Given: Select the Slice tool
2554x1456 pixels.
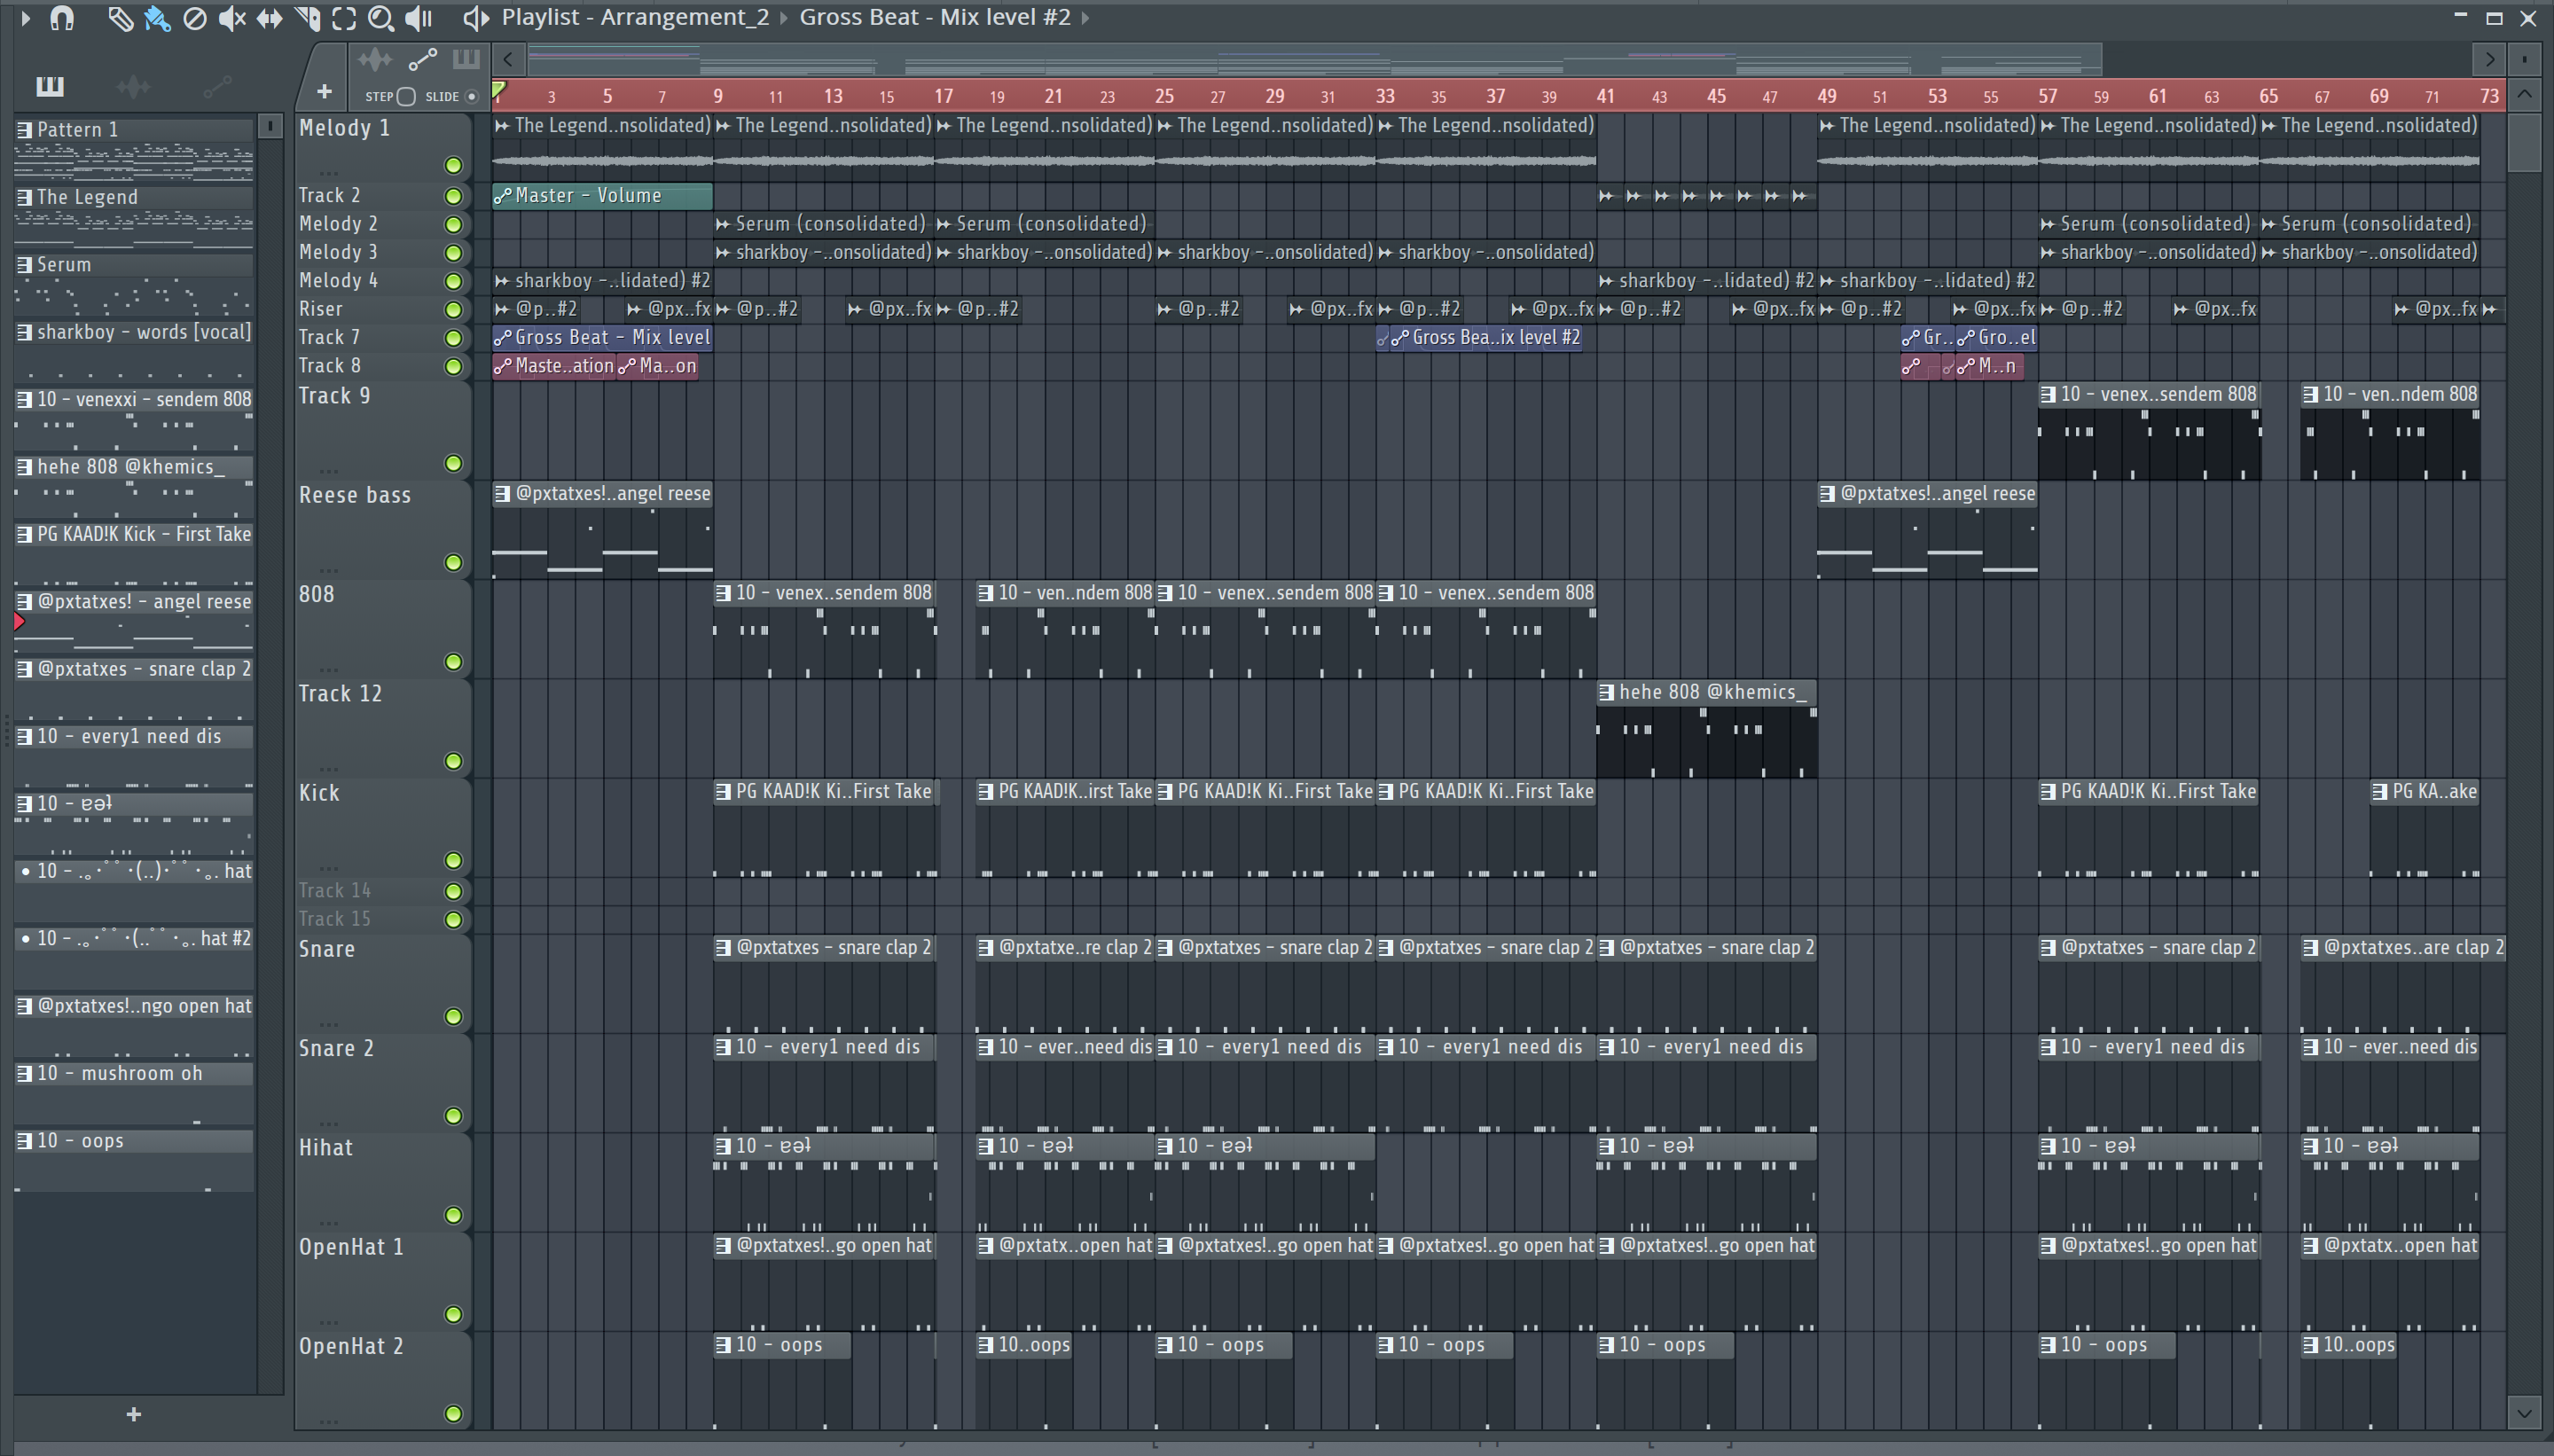Looking at the screenshot, I should pyautogui.click(x=308, y=18).
